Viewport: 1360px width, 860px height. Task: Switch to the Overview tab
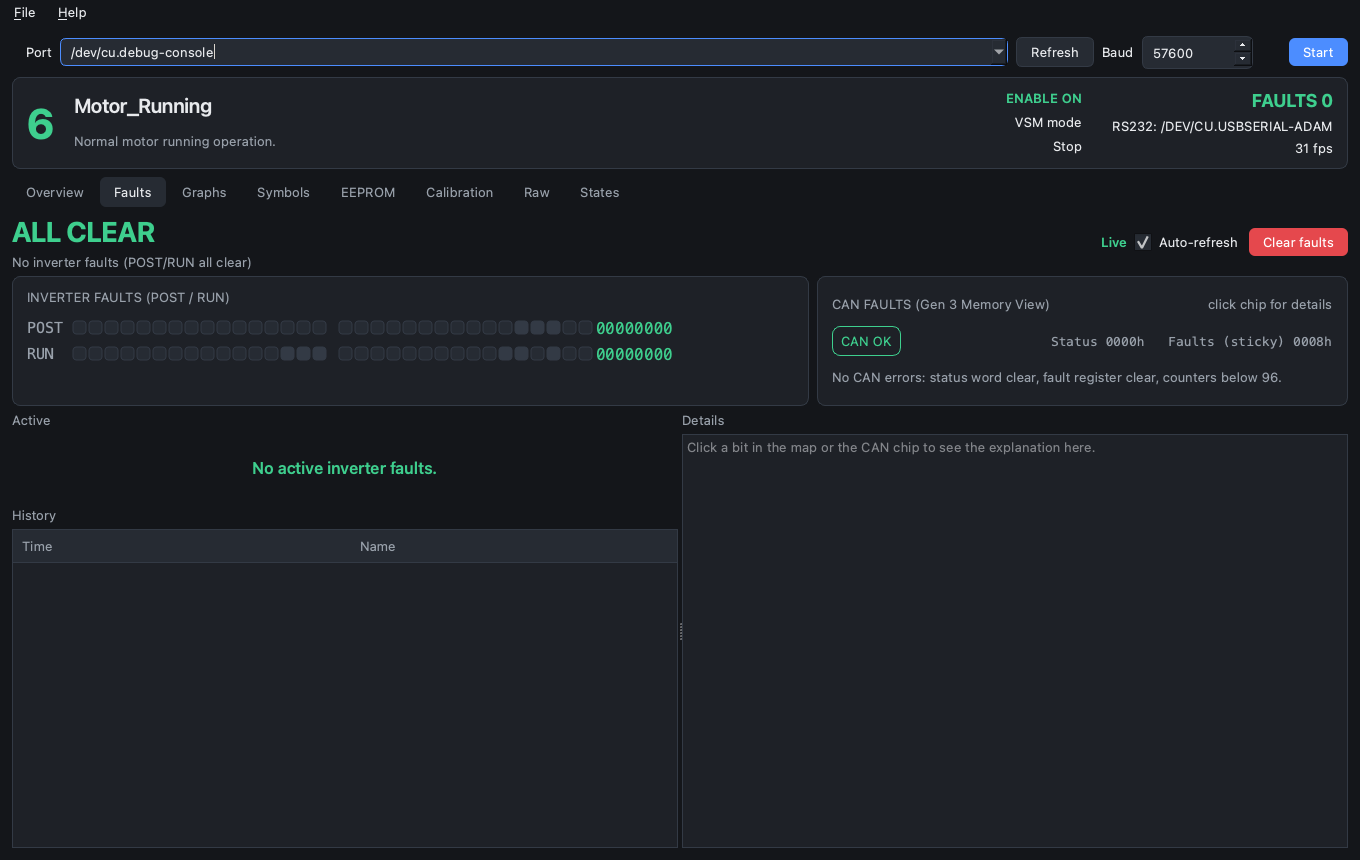[55, 192]
